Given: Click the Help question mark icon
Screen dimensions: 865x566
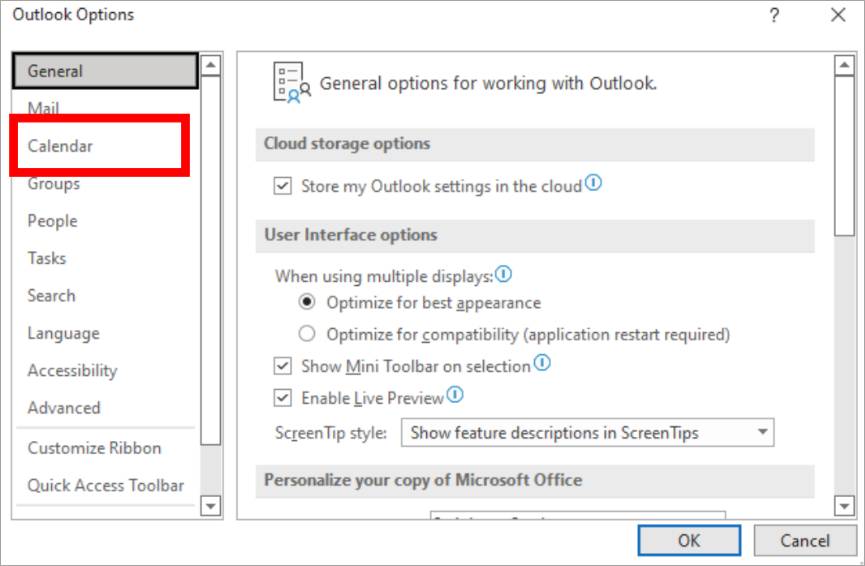Looking at the screenshot, I should pos(774,15).
